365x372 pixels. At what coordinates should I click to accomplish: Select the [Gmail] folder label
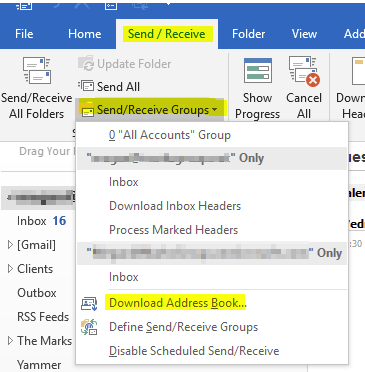click(36, 245)
